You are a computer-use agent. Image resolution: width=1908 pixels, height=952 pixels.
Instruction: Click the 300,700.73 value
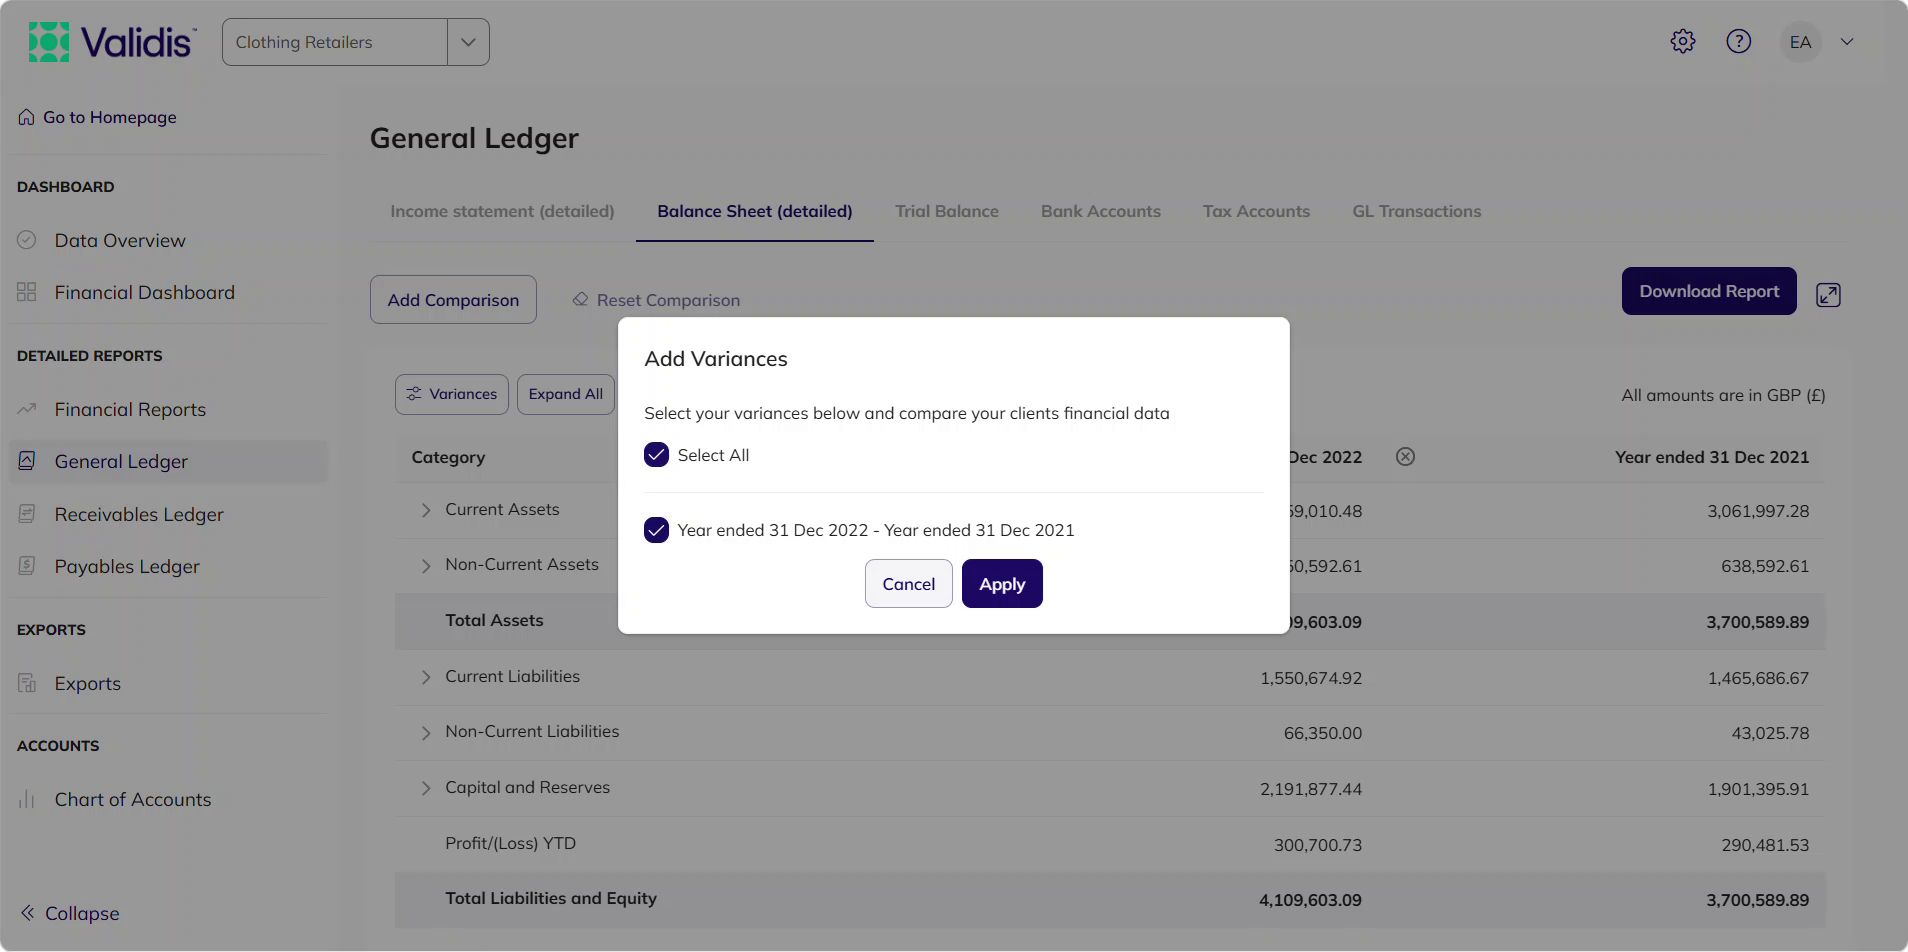click(1318, 845)
